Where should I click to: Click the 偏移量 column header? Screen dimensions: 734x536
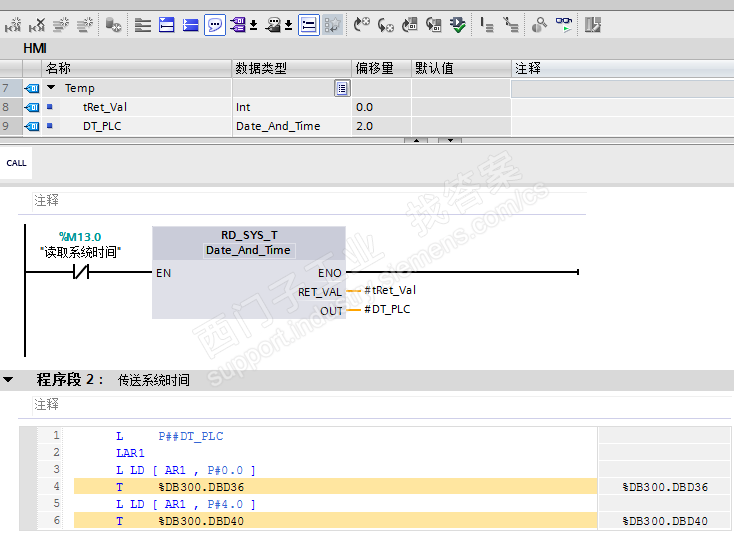[x=382, y=68]
